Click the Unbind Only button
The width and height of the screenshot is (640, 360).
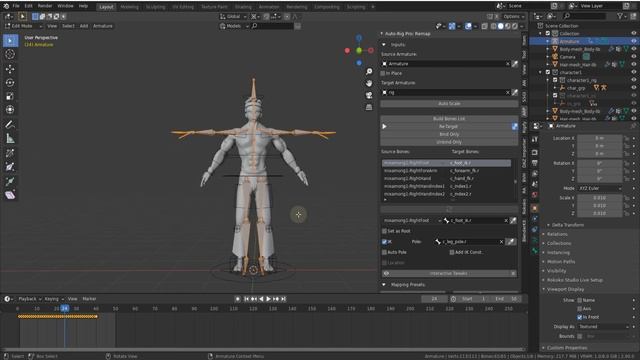(449, 142)
